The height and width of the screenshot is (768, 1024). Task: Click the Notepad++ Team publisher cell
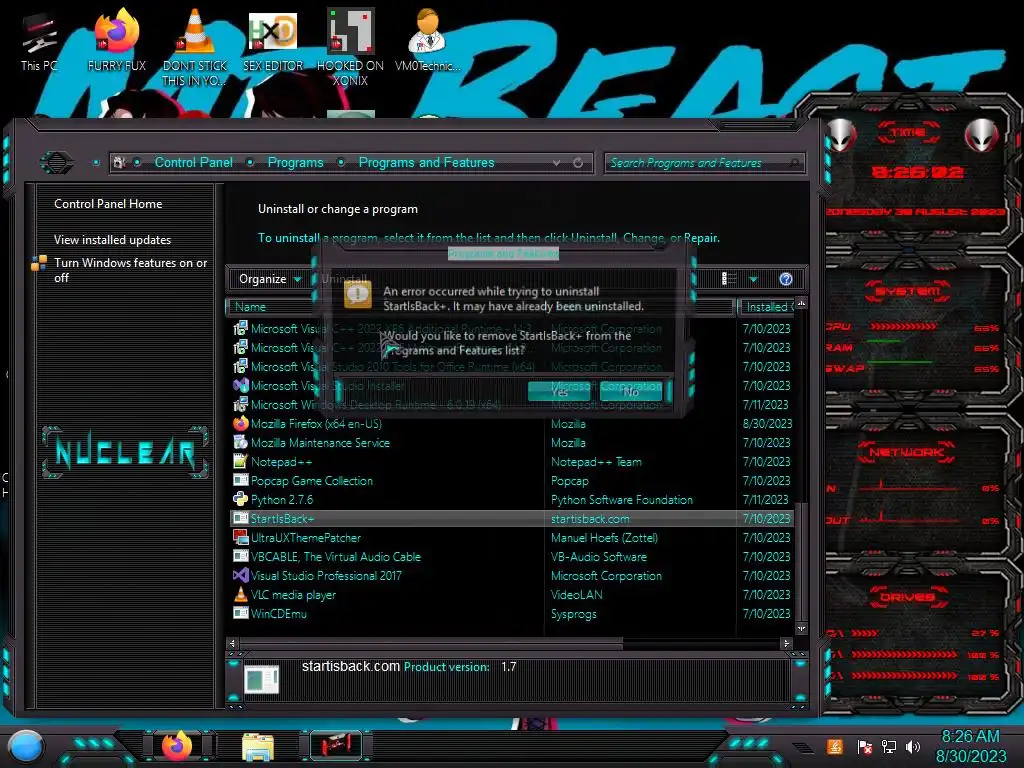tap(596, 462)
